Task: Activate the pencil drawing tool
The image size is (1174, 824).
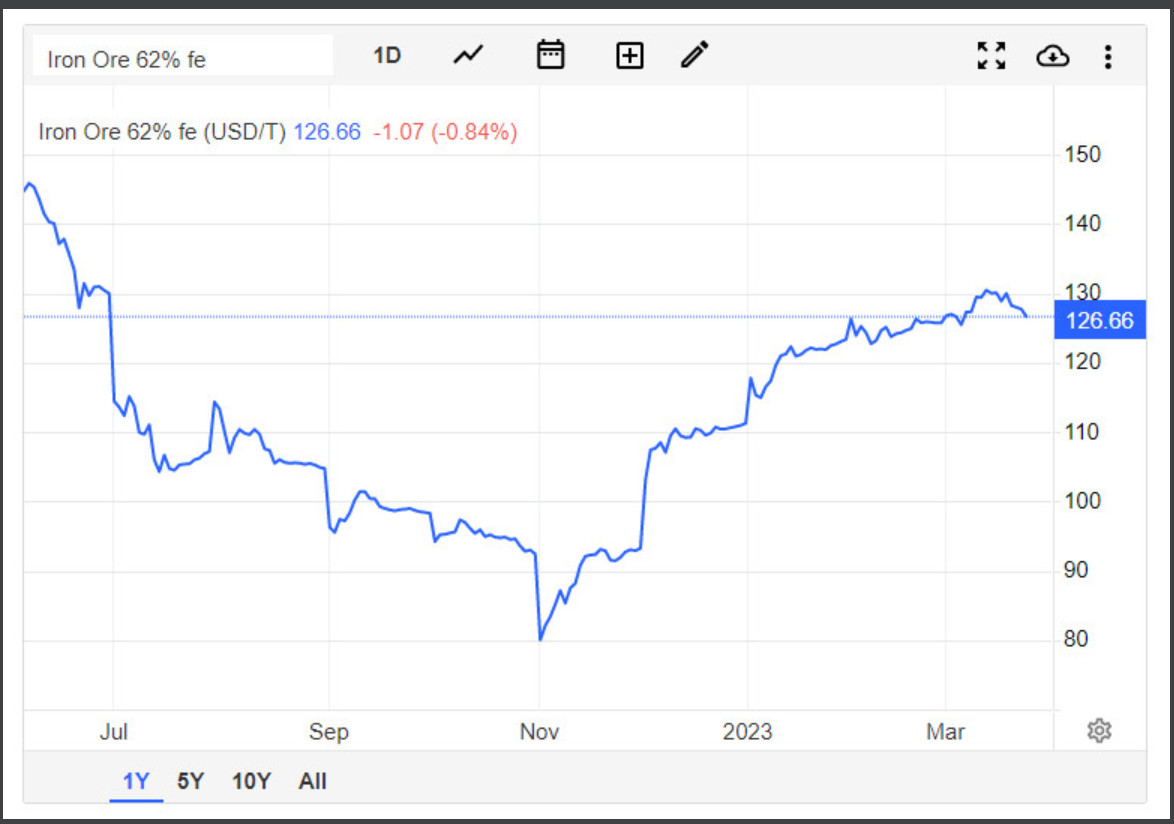Action: (x=694, y=55)
